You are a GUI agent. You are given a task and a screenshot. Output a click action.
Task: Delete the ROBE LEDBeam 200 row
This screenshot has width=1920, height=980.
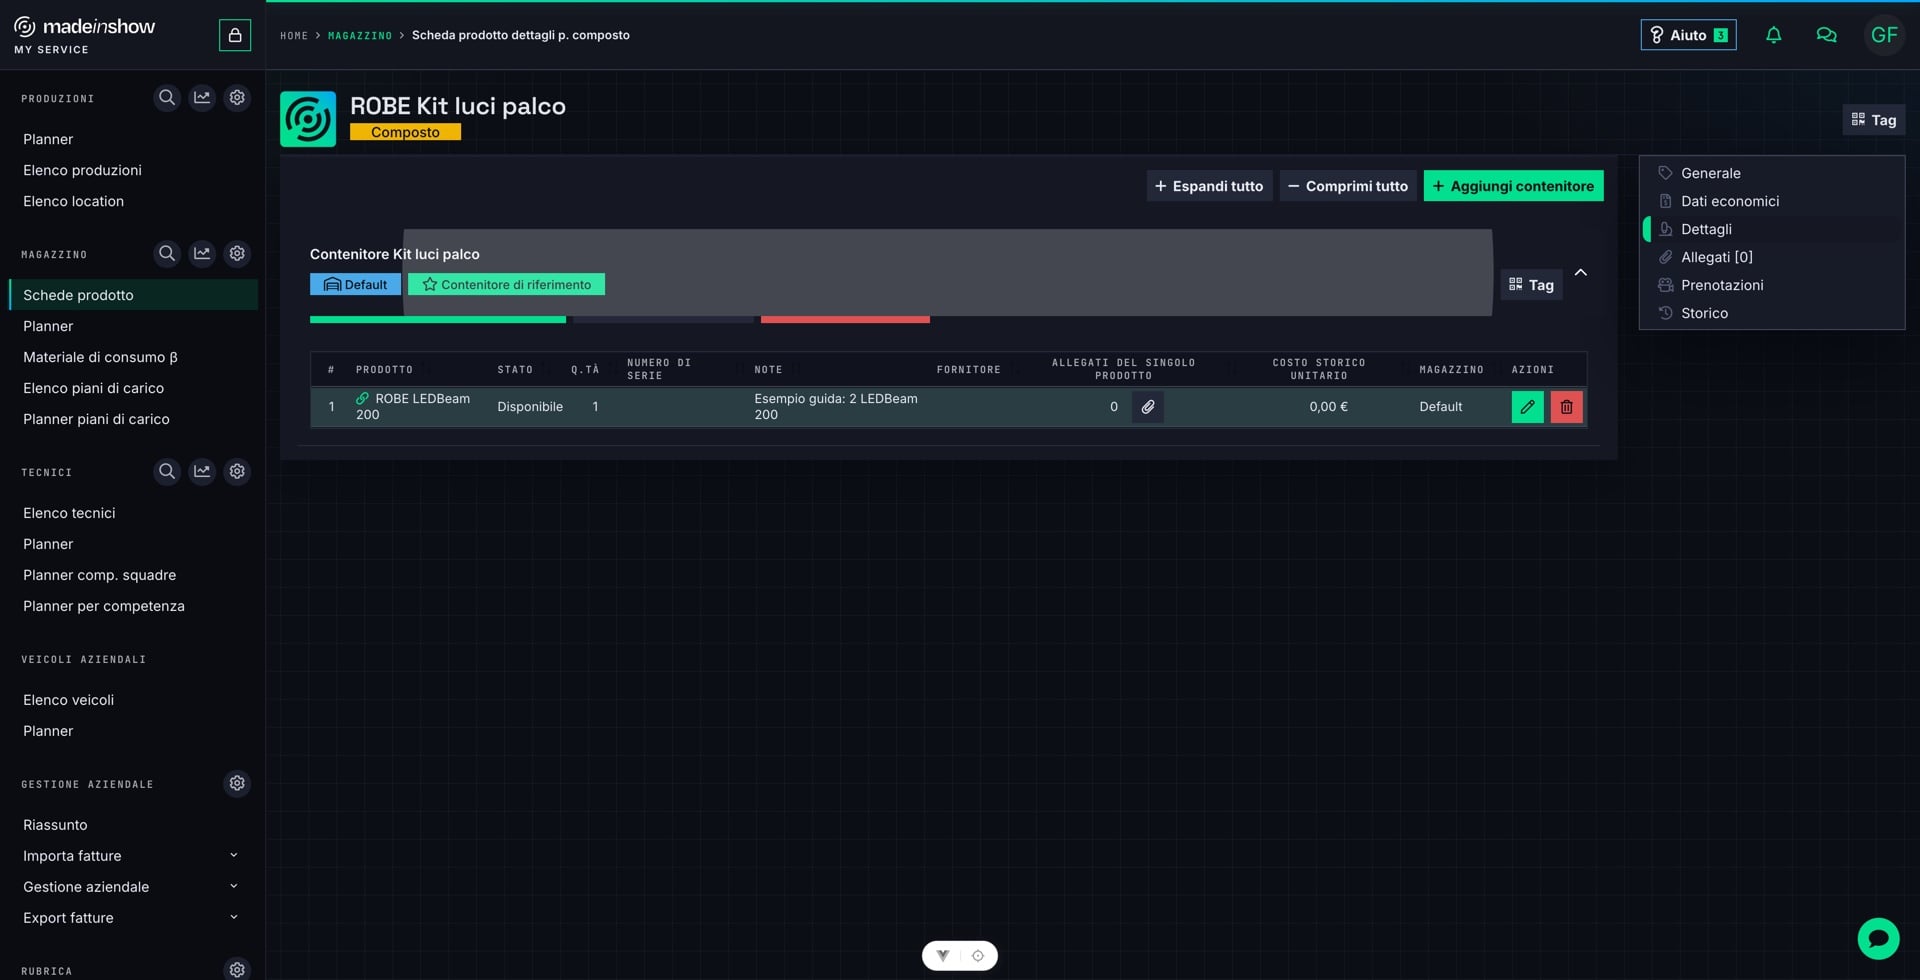coord(1567,407)
